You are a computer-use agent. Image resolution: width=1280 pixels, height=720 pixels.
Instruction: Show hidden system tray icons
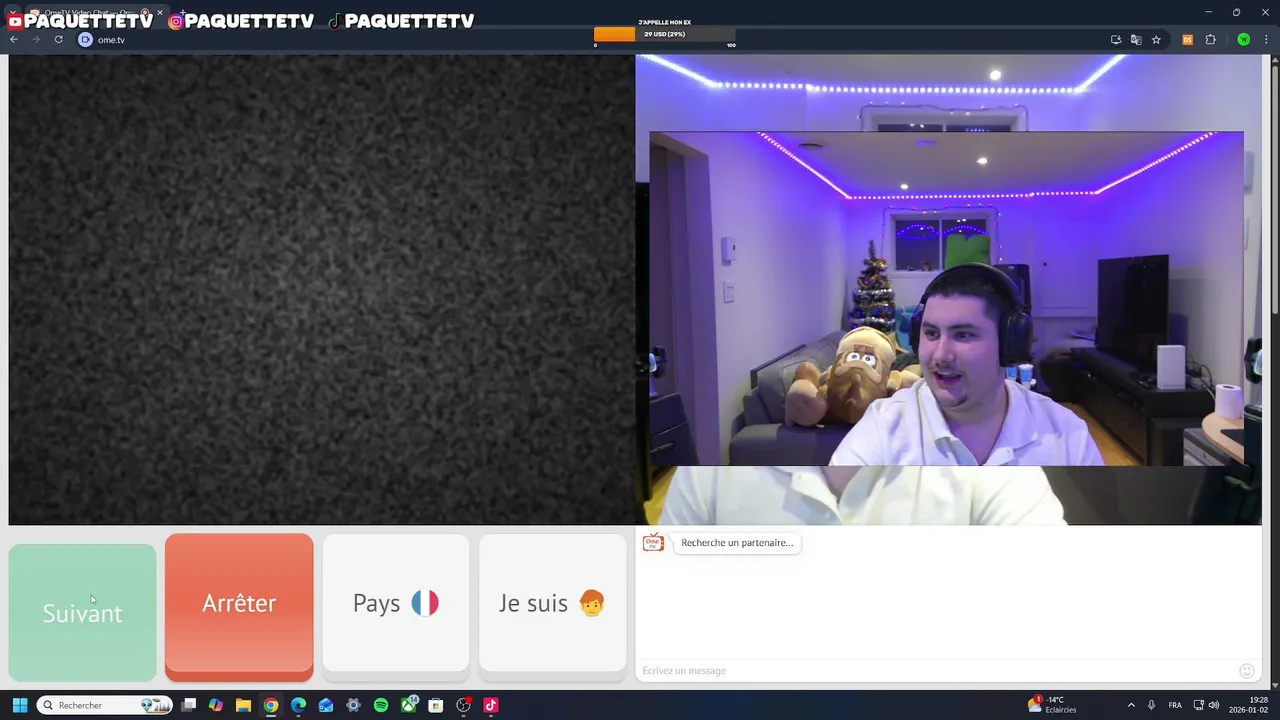point(1131,705)
